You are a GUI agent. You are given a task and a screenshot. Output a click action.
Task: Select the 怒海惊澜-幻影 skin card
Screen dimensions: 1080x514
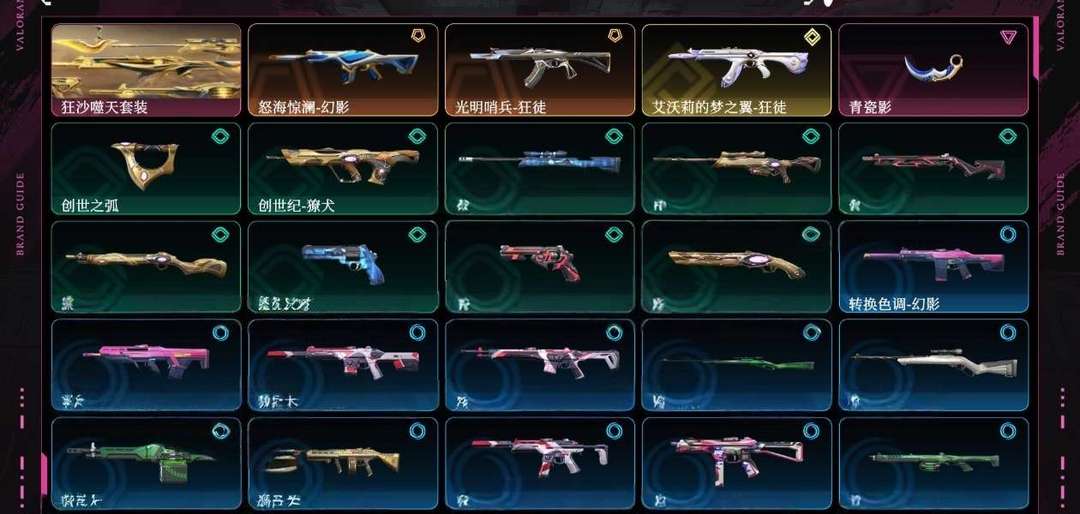(x=343, y=70)
